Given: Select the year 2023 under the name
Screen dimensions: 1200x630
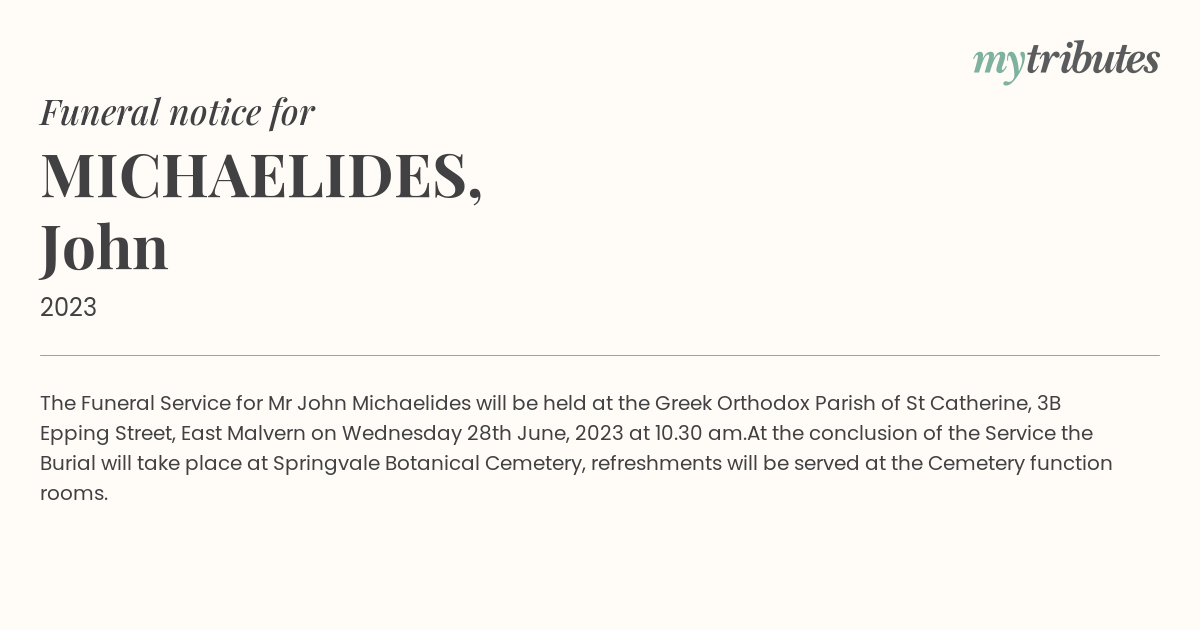Looking at the screenshot, I should pyautogui.click(x=68, y=308).
